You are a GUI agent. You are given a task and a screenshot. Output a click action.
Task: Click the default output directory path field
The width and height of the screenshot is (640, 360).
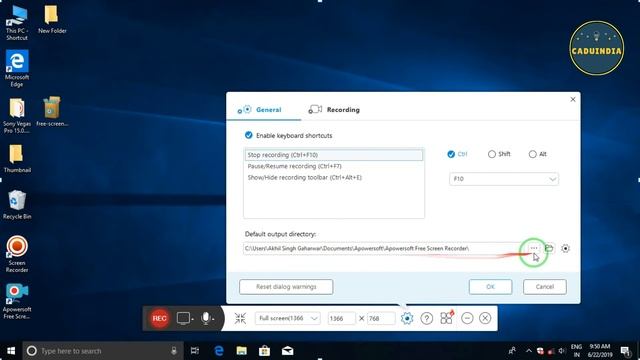(x=384, y=248)
